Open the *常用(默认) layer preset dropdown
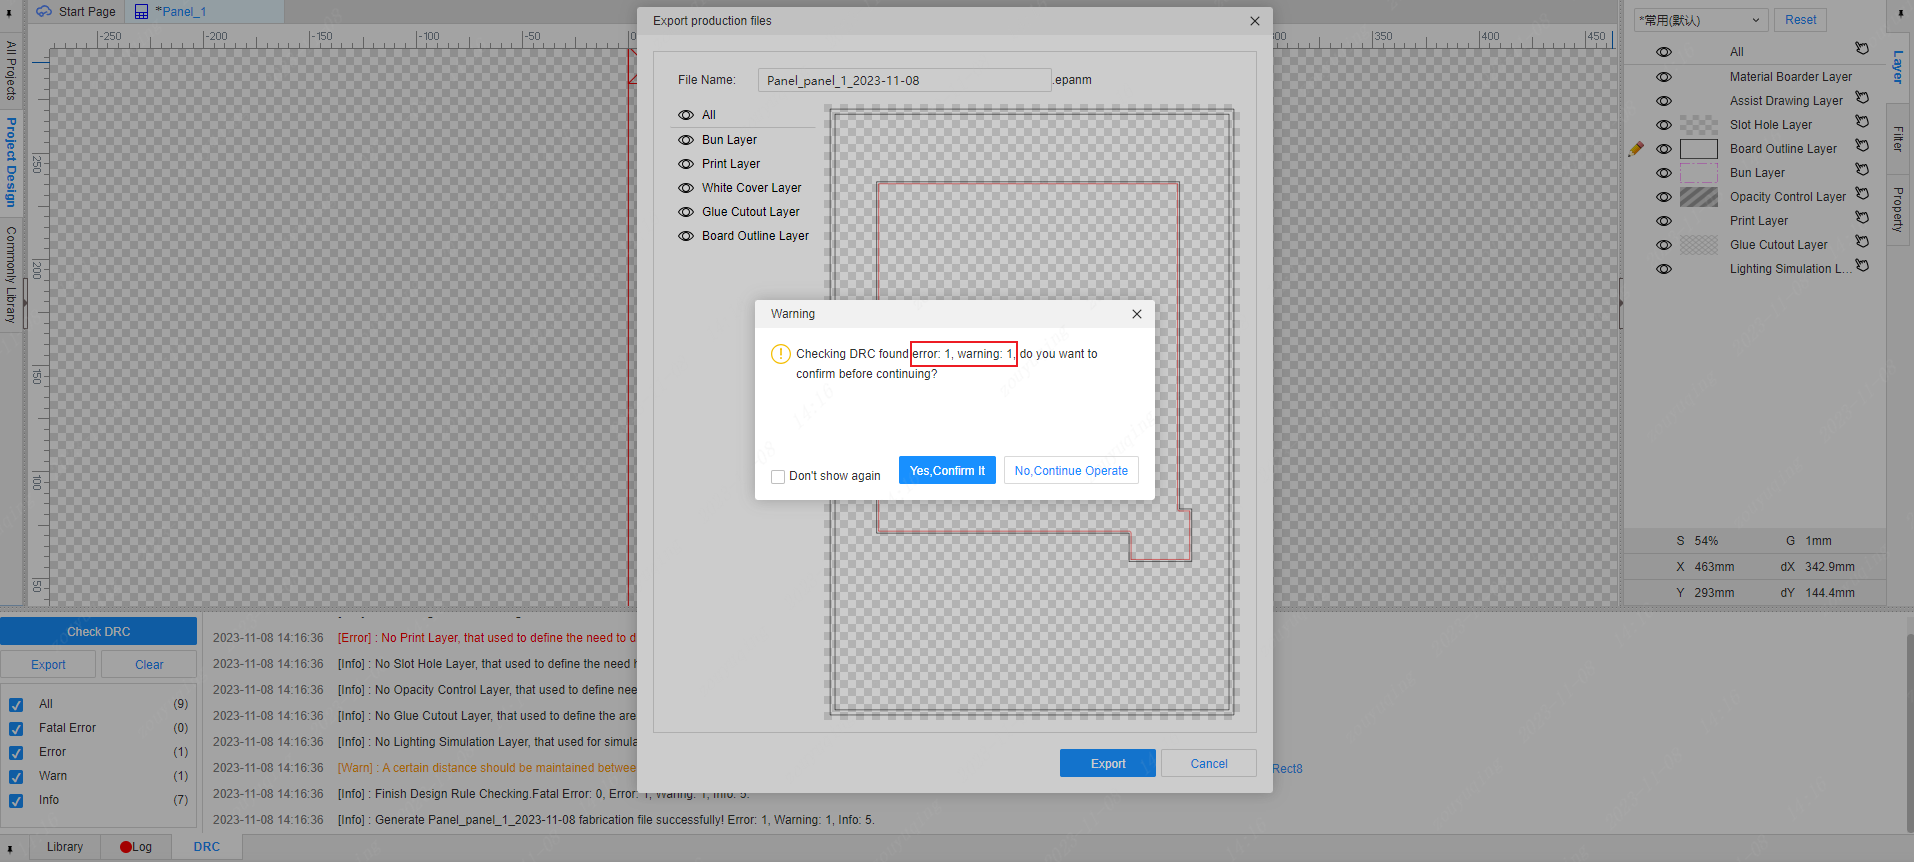This screenshot has width=1914, height=862. pos(1701,20)
